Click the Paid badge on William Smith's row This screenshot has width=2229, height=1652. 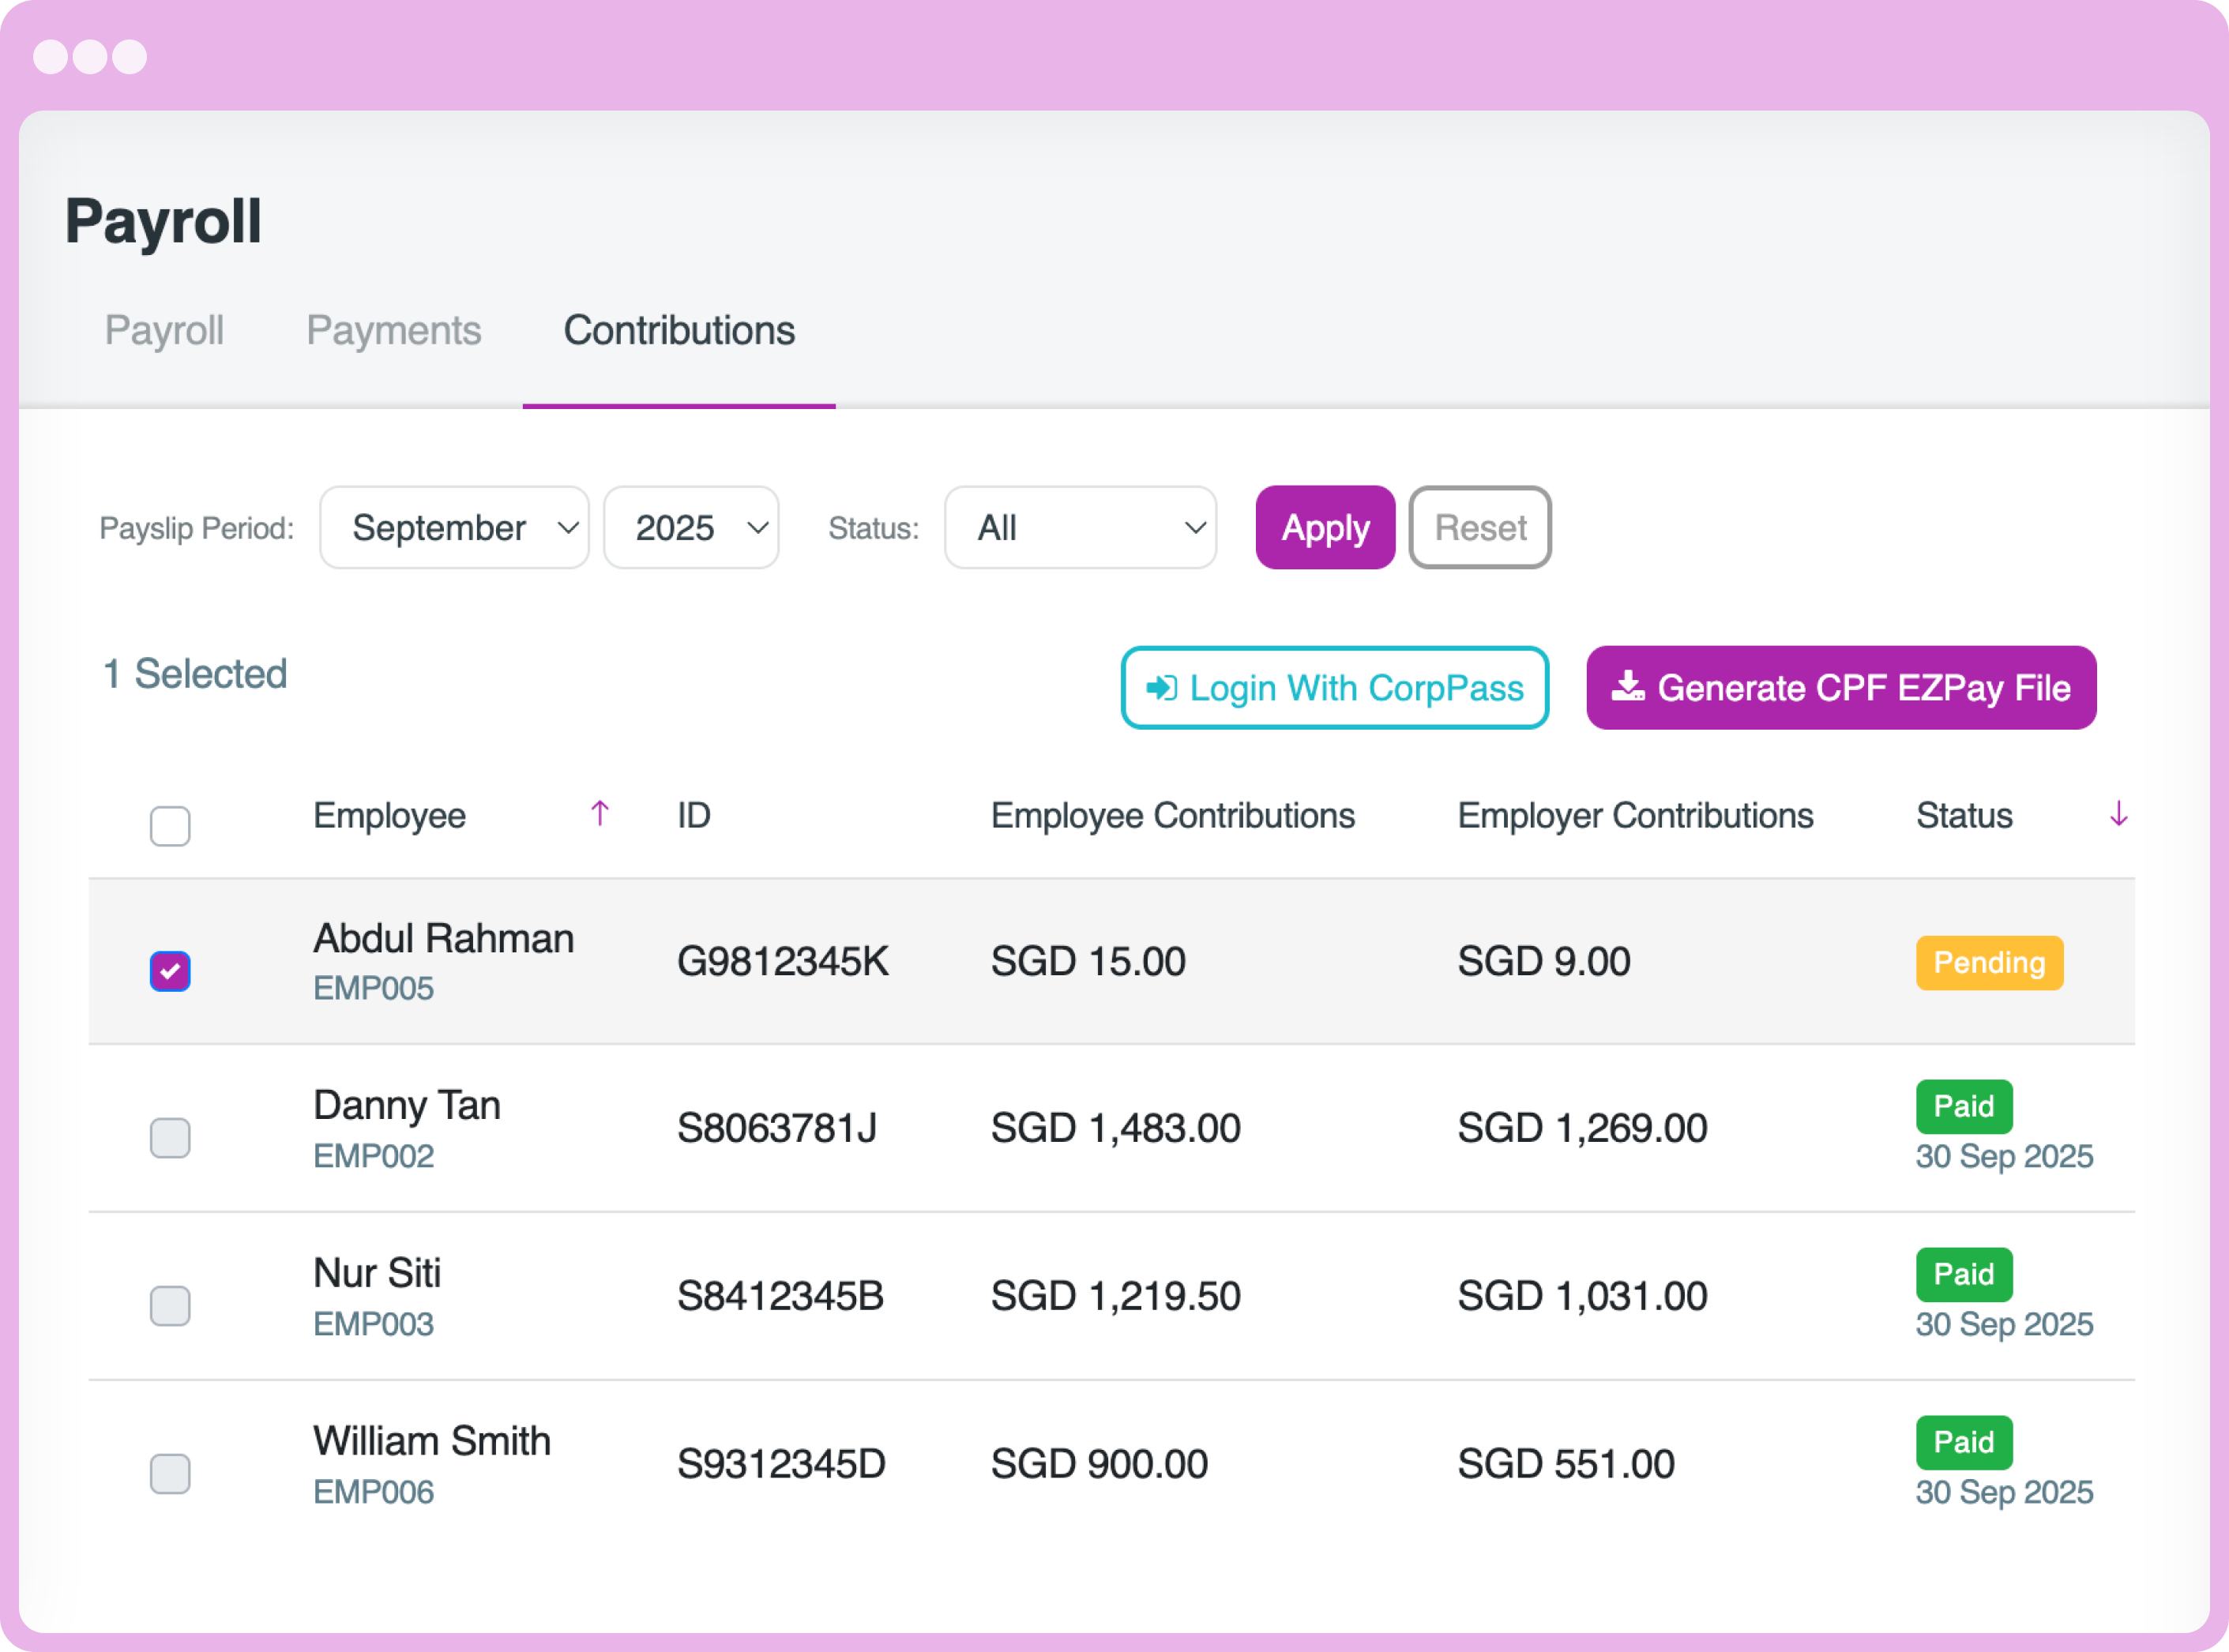point(1963,1442)
